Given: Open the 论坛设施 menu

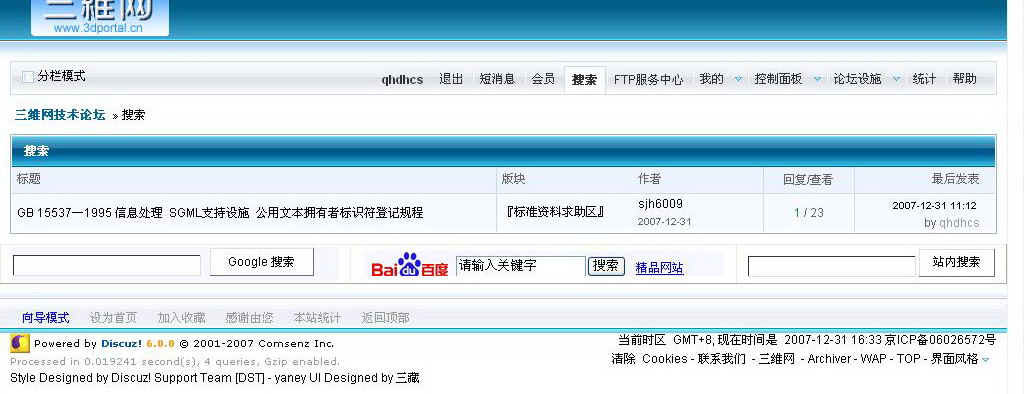Looking at the screenshot, I should pos(857,79).
